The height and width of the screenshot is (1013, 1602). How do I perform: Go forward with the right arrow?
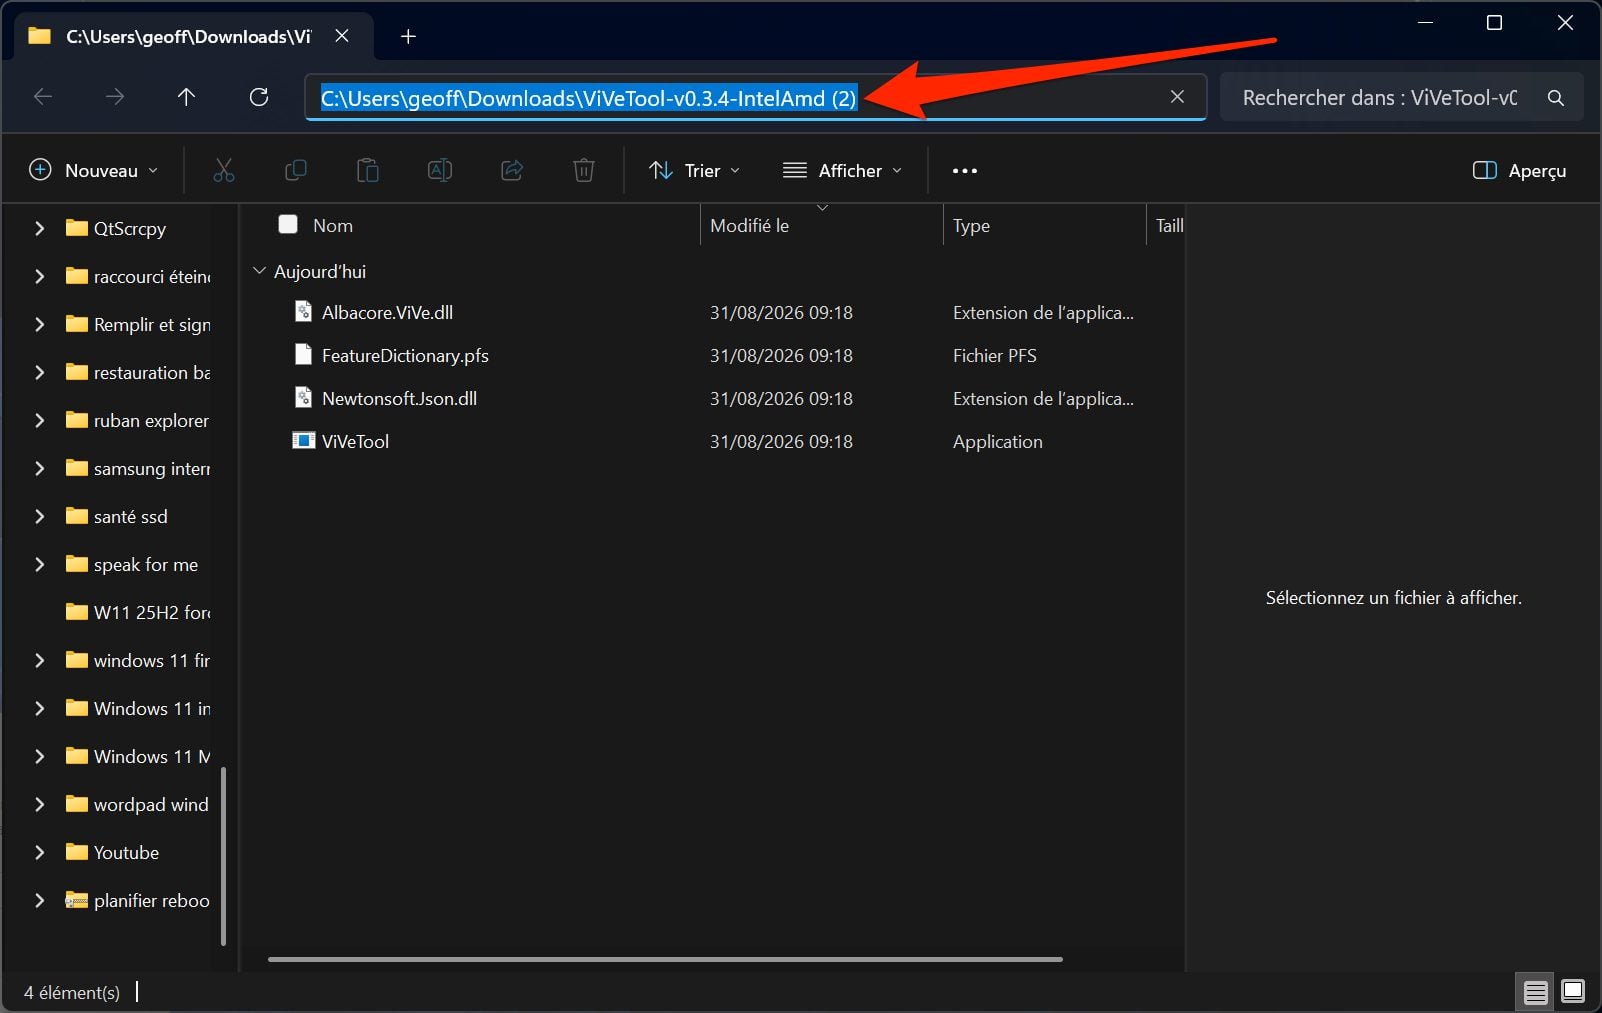point(115,97)
